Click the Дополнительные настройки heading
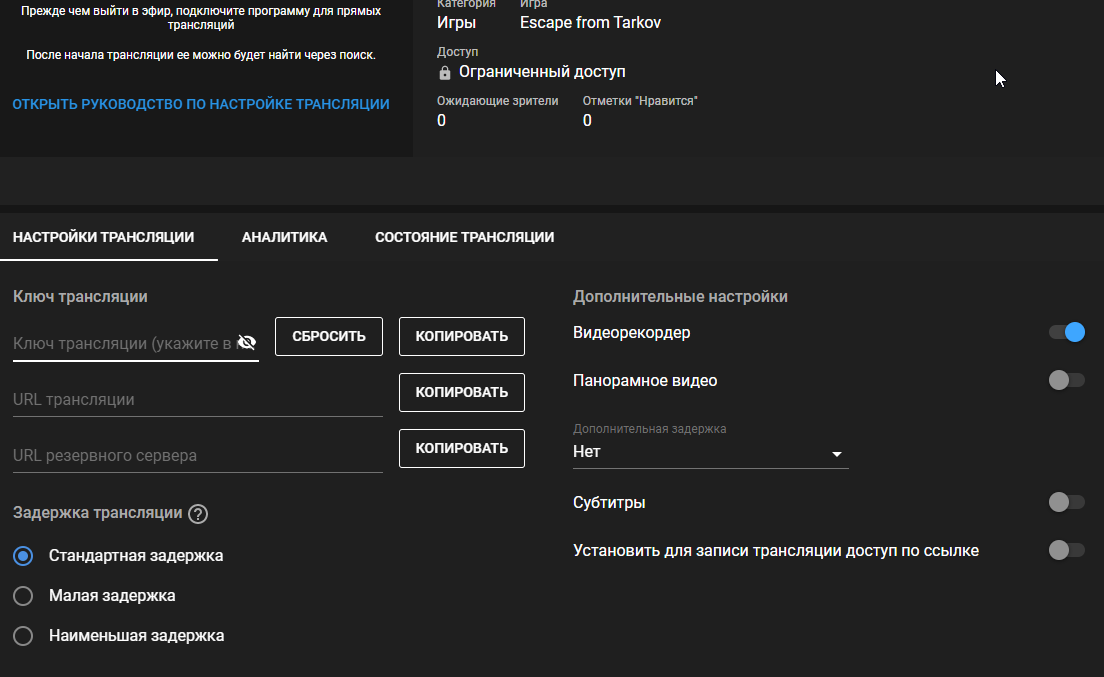 click(x=680, y=296)
